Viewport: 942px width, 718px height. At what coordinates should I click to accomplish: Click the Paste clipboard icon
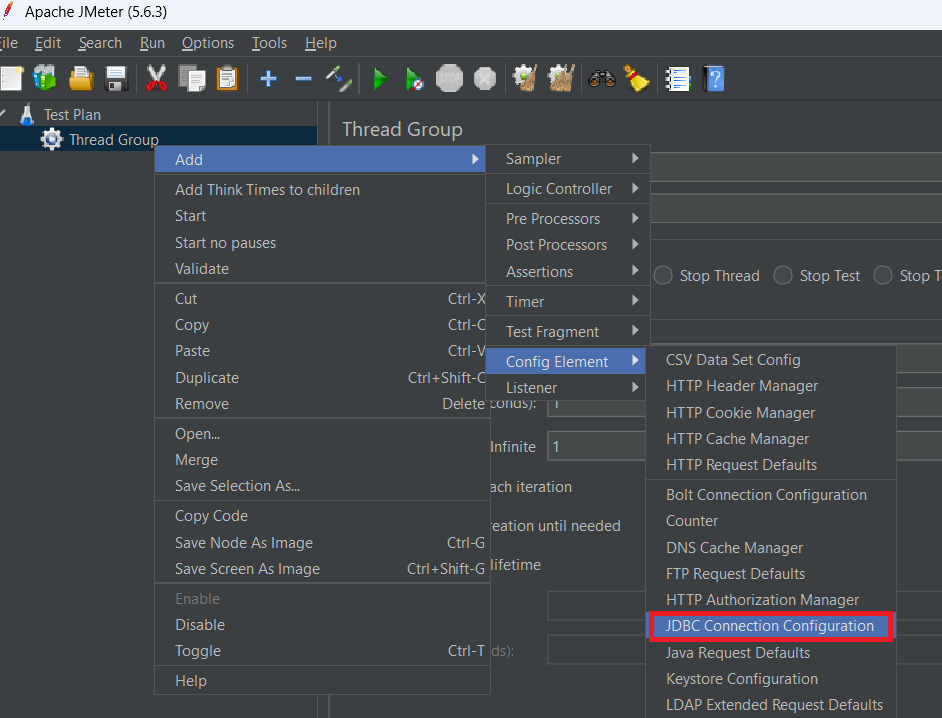227,79
